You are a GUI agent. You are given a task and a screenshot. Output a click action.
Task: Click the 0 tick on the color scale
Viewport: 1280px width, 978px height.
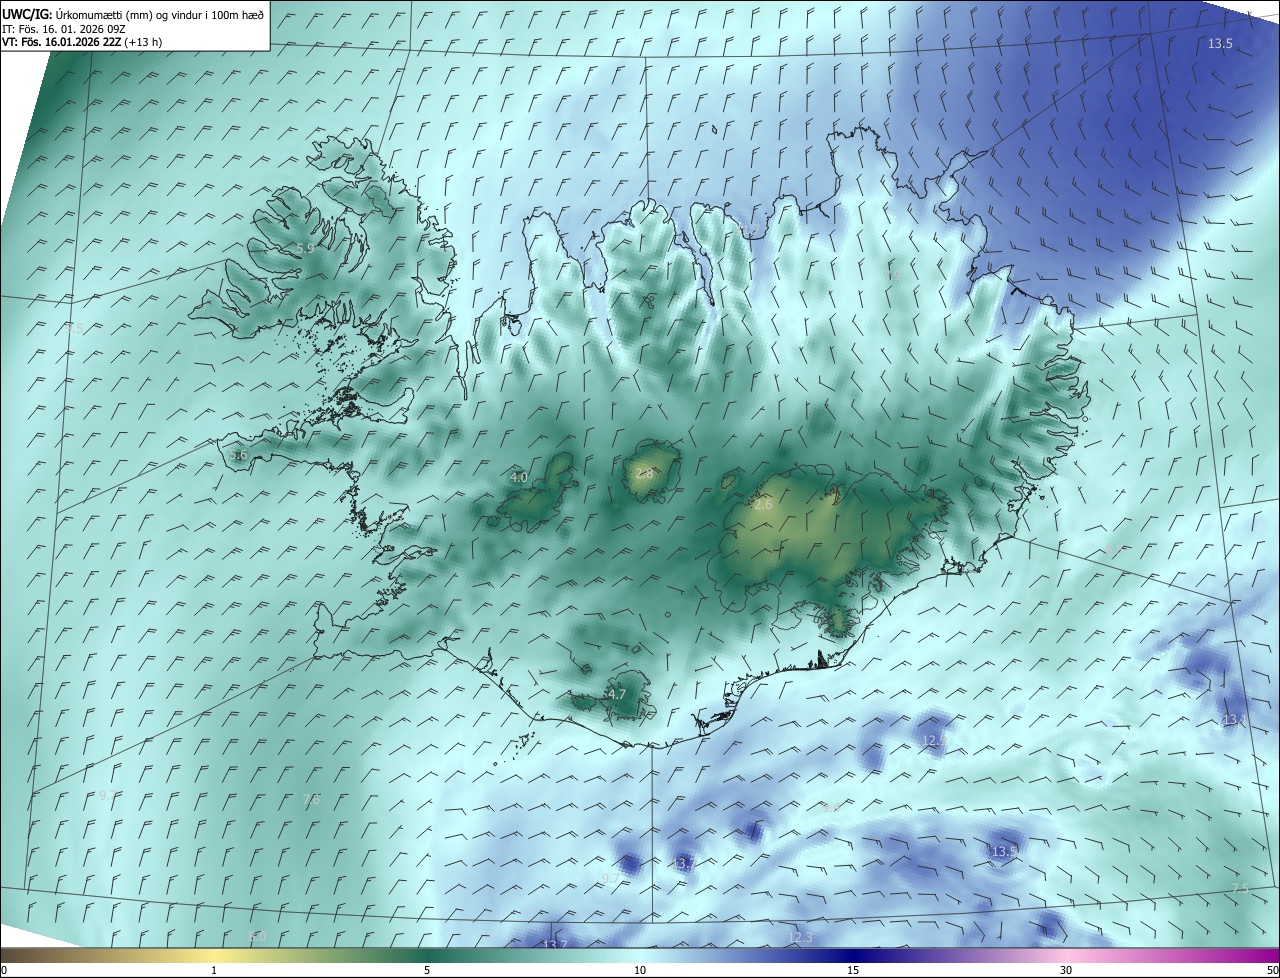4,970
